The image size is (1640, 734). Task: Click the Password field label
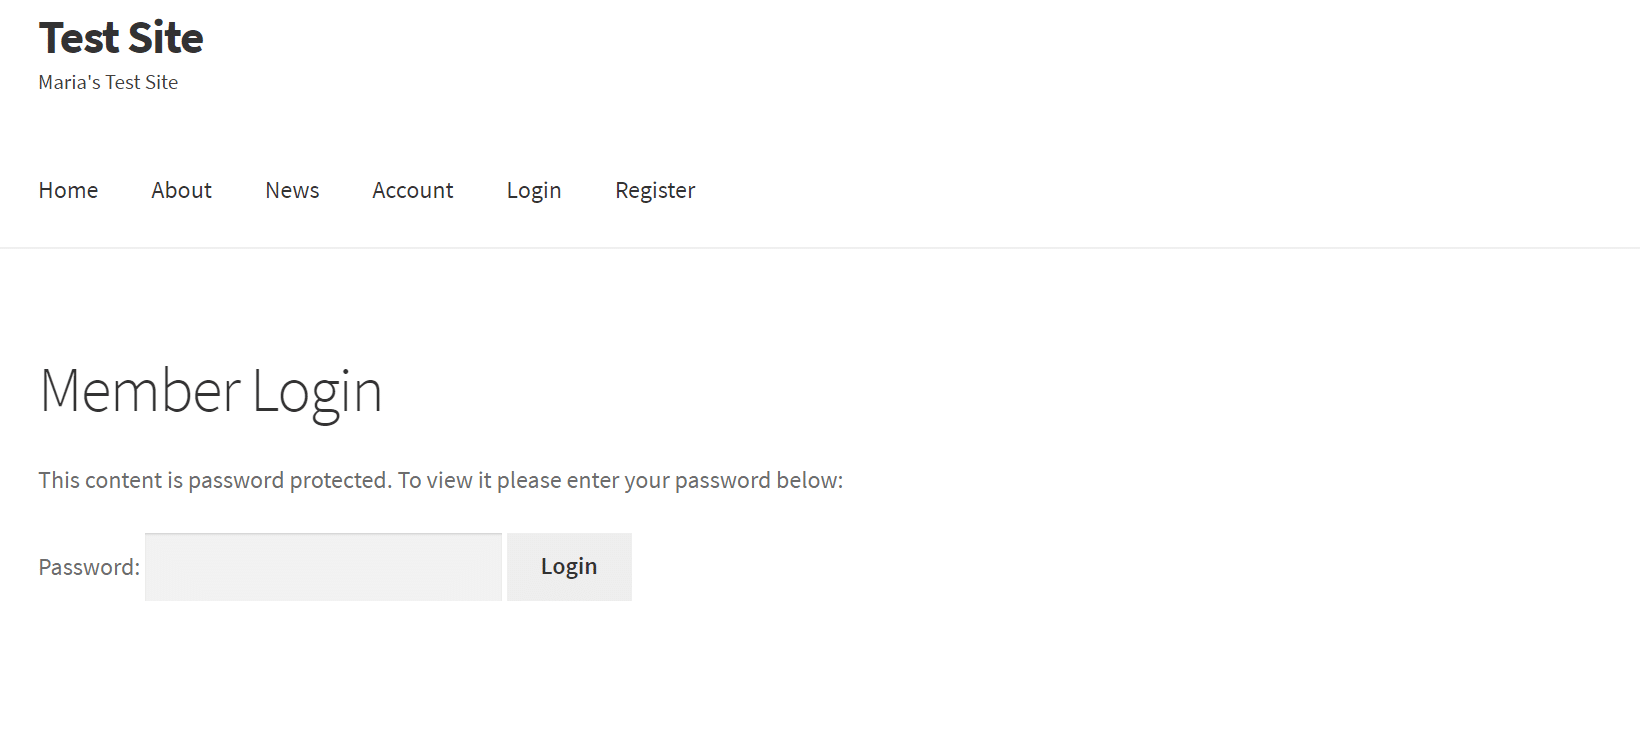coord(89,567)
